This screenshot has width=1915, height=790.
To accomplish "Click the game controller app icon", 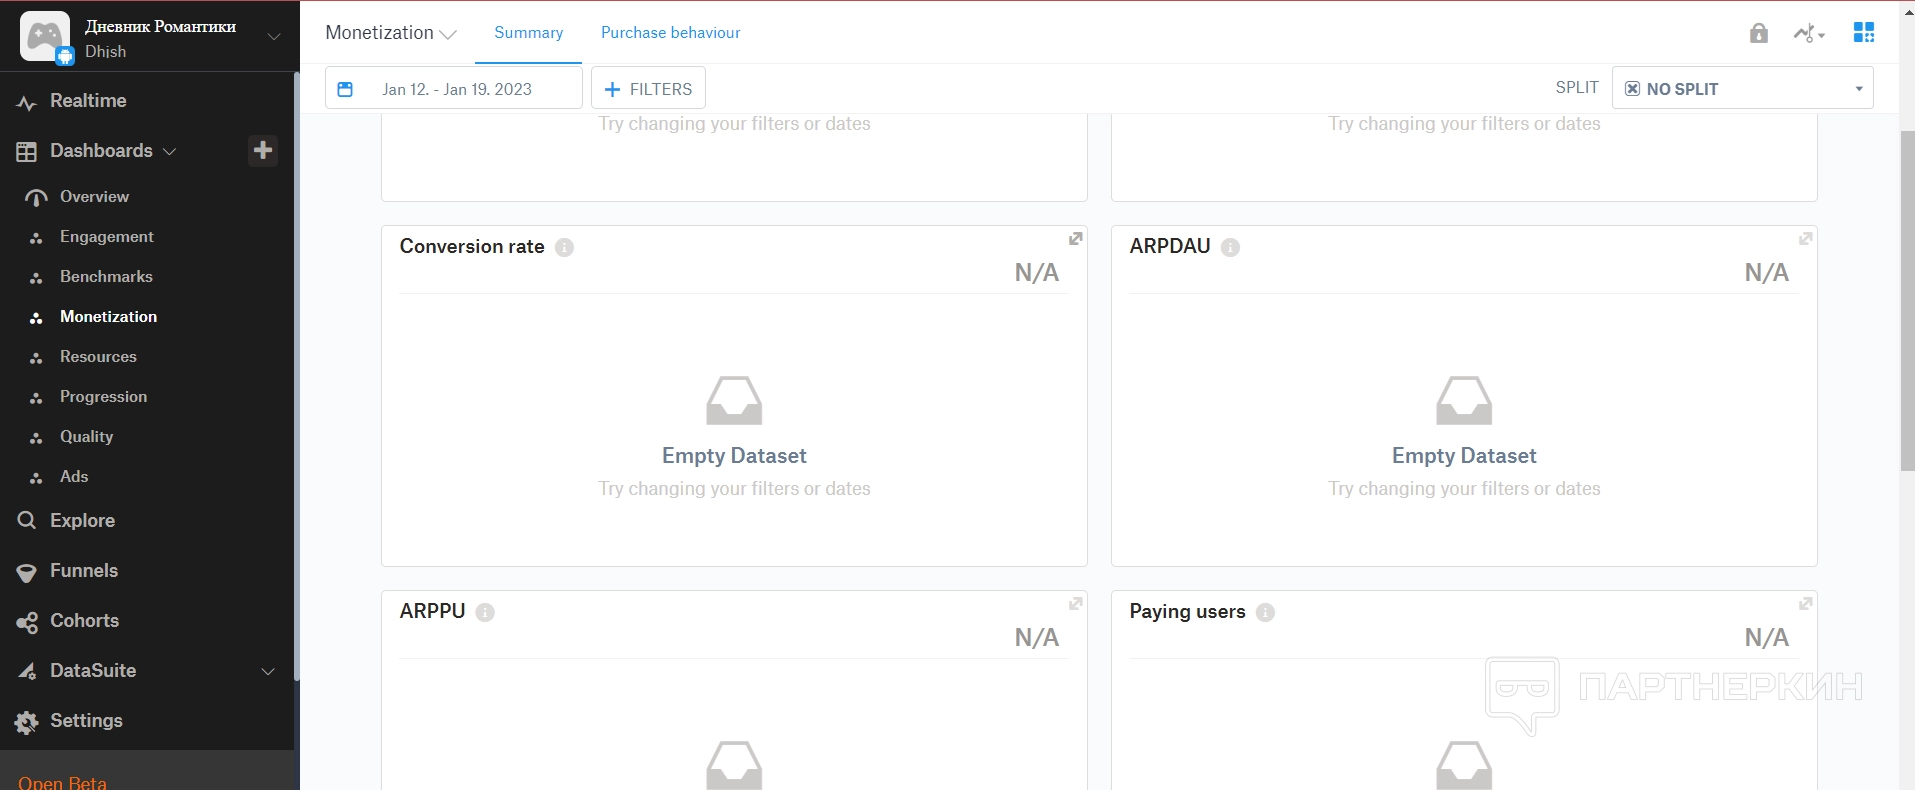I will pos(45,36).
